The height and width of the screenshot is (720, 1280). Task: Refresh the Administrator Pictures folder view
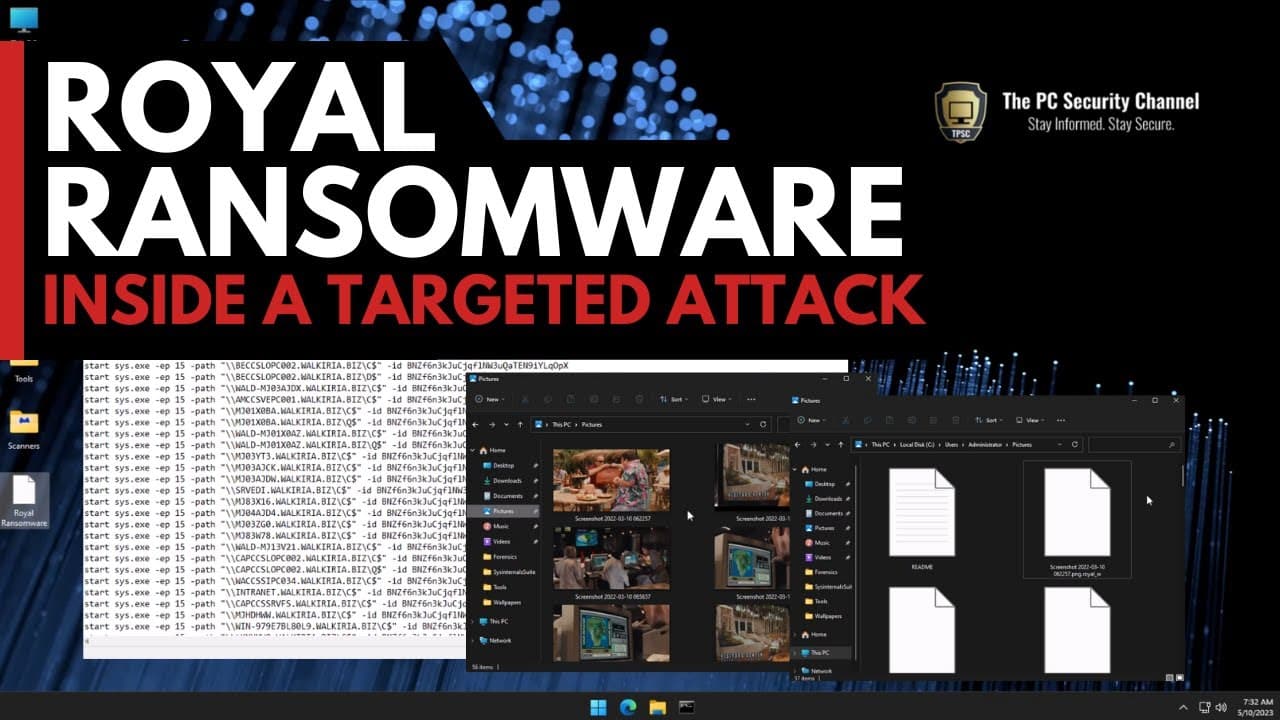click(x=1075, y=444)
